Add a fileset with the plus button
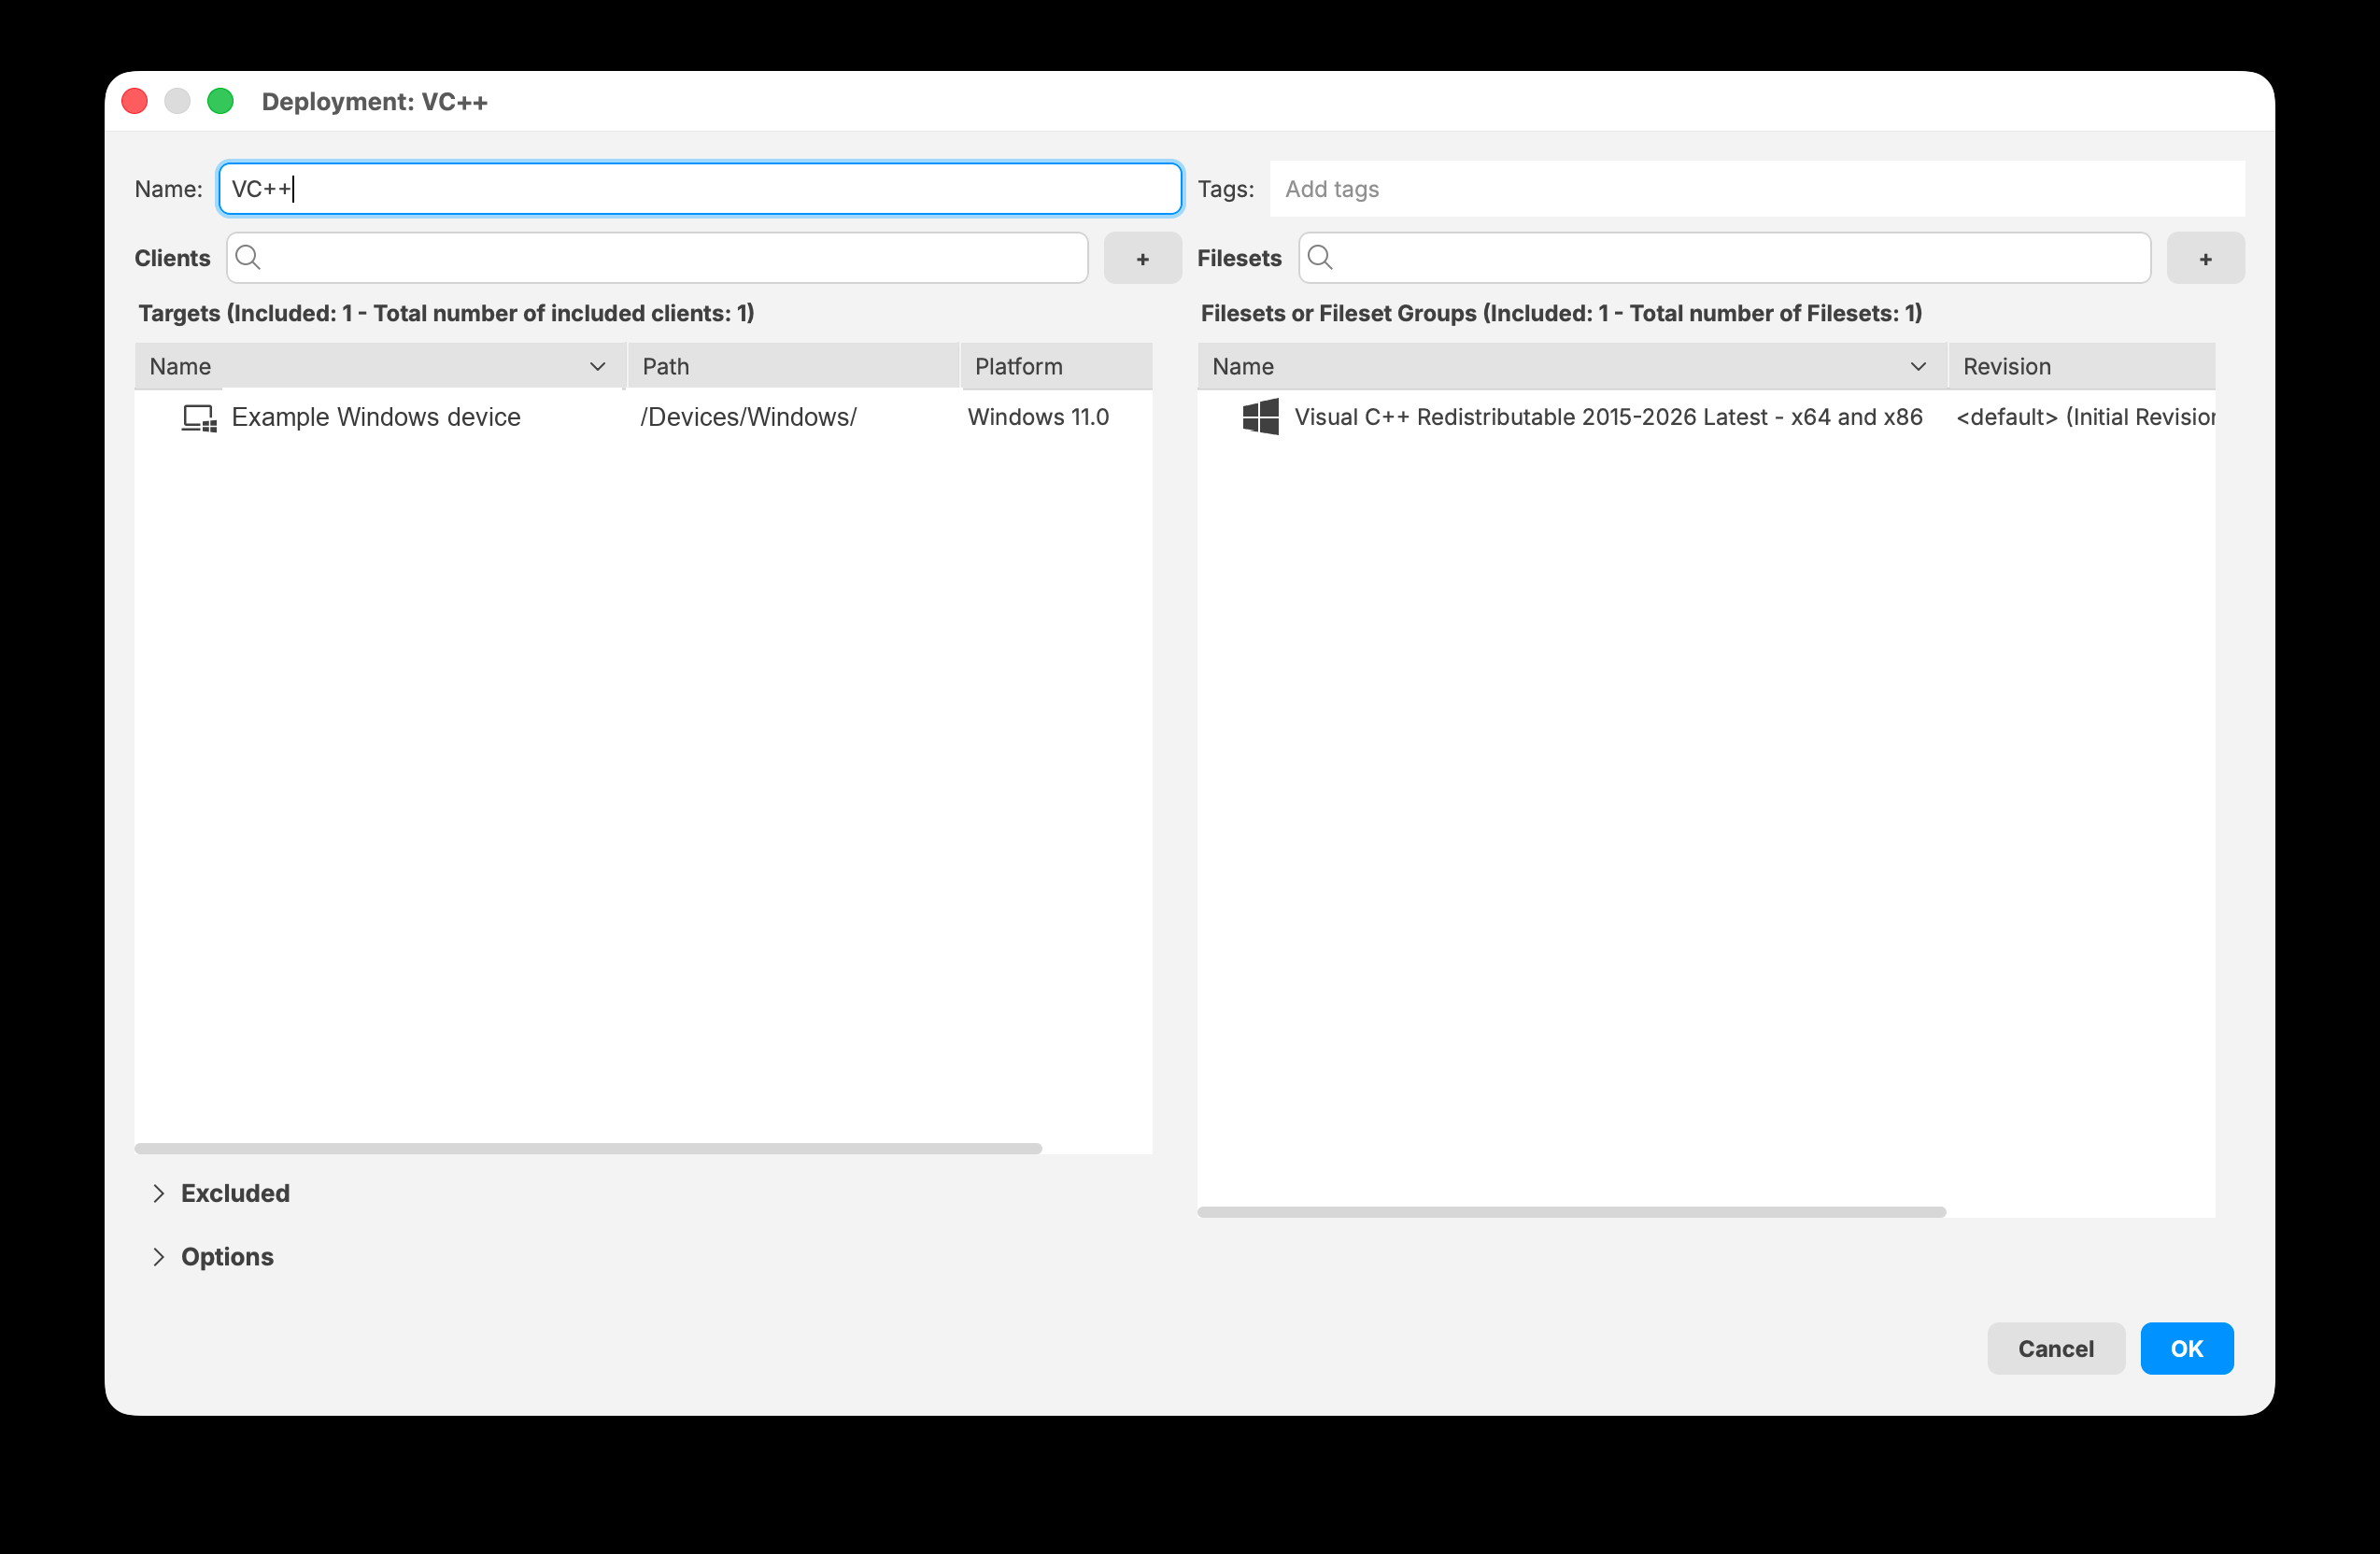The height and width of the screenshot is (1554, 2380). [x=2205, y=259]
